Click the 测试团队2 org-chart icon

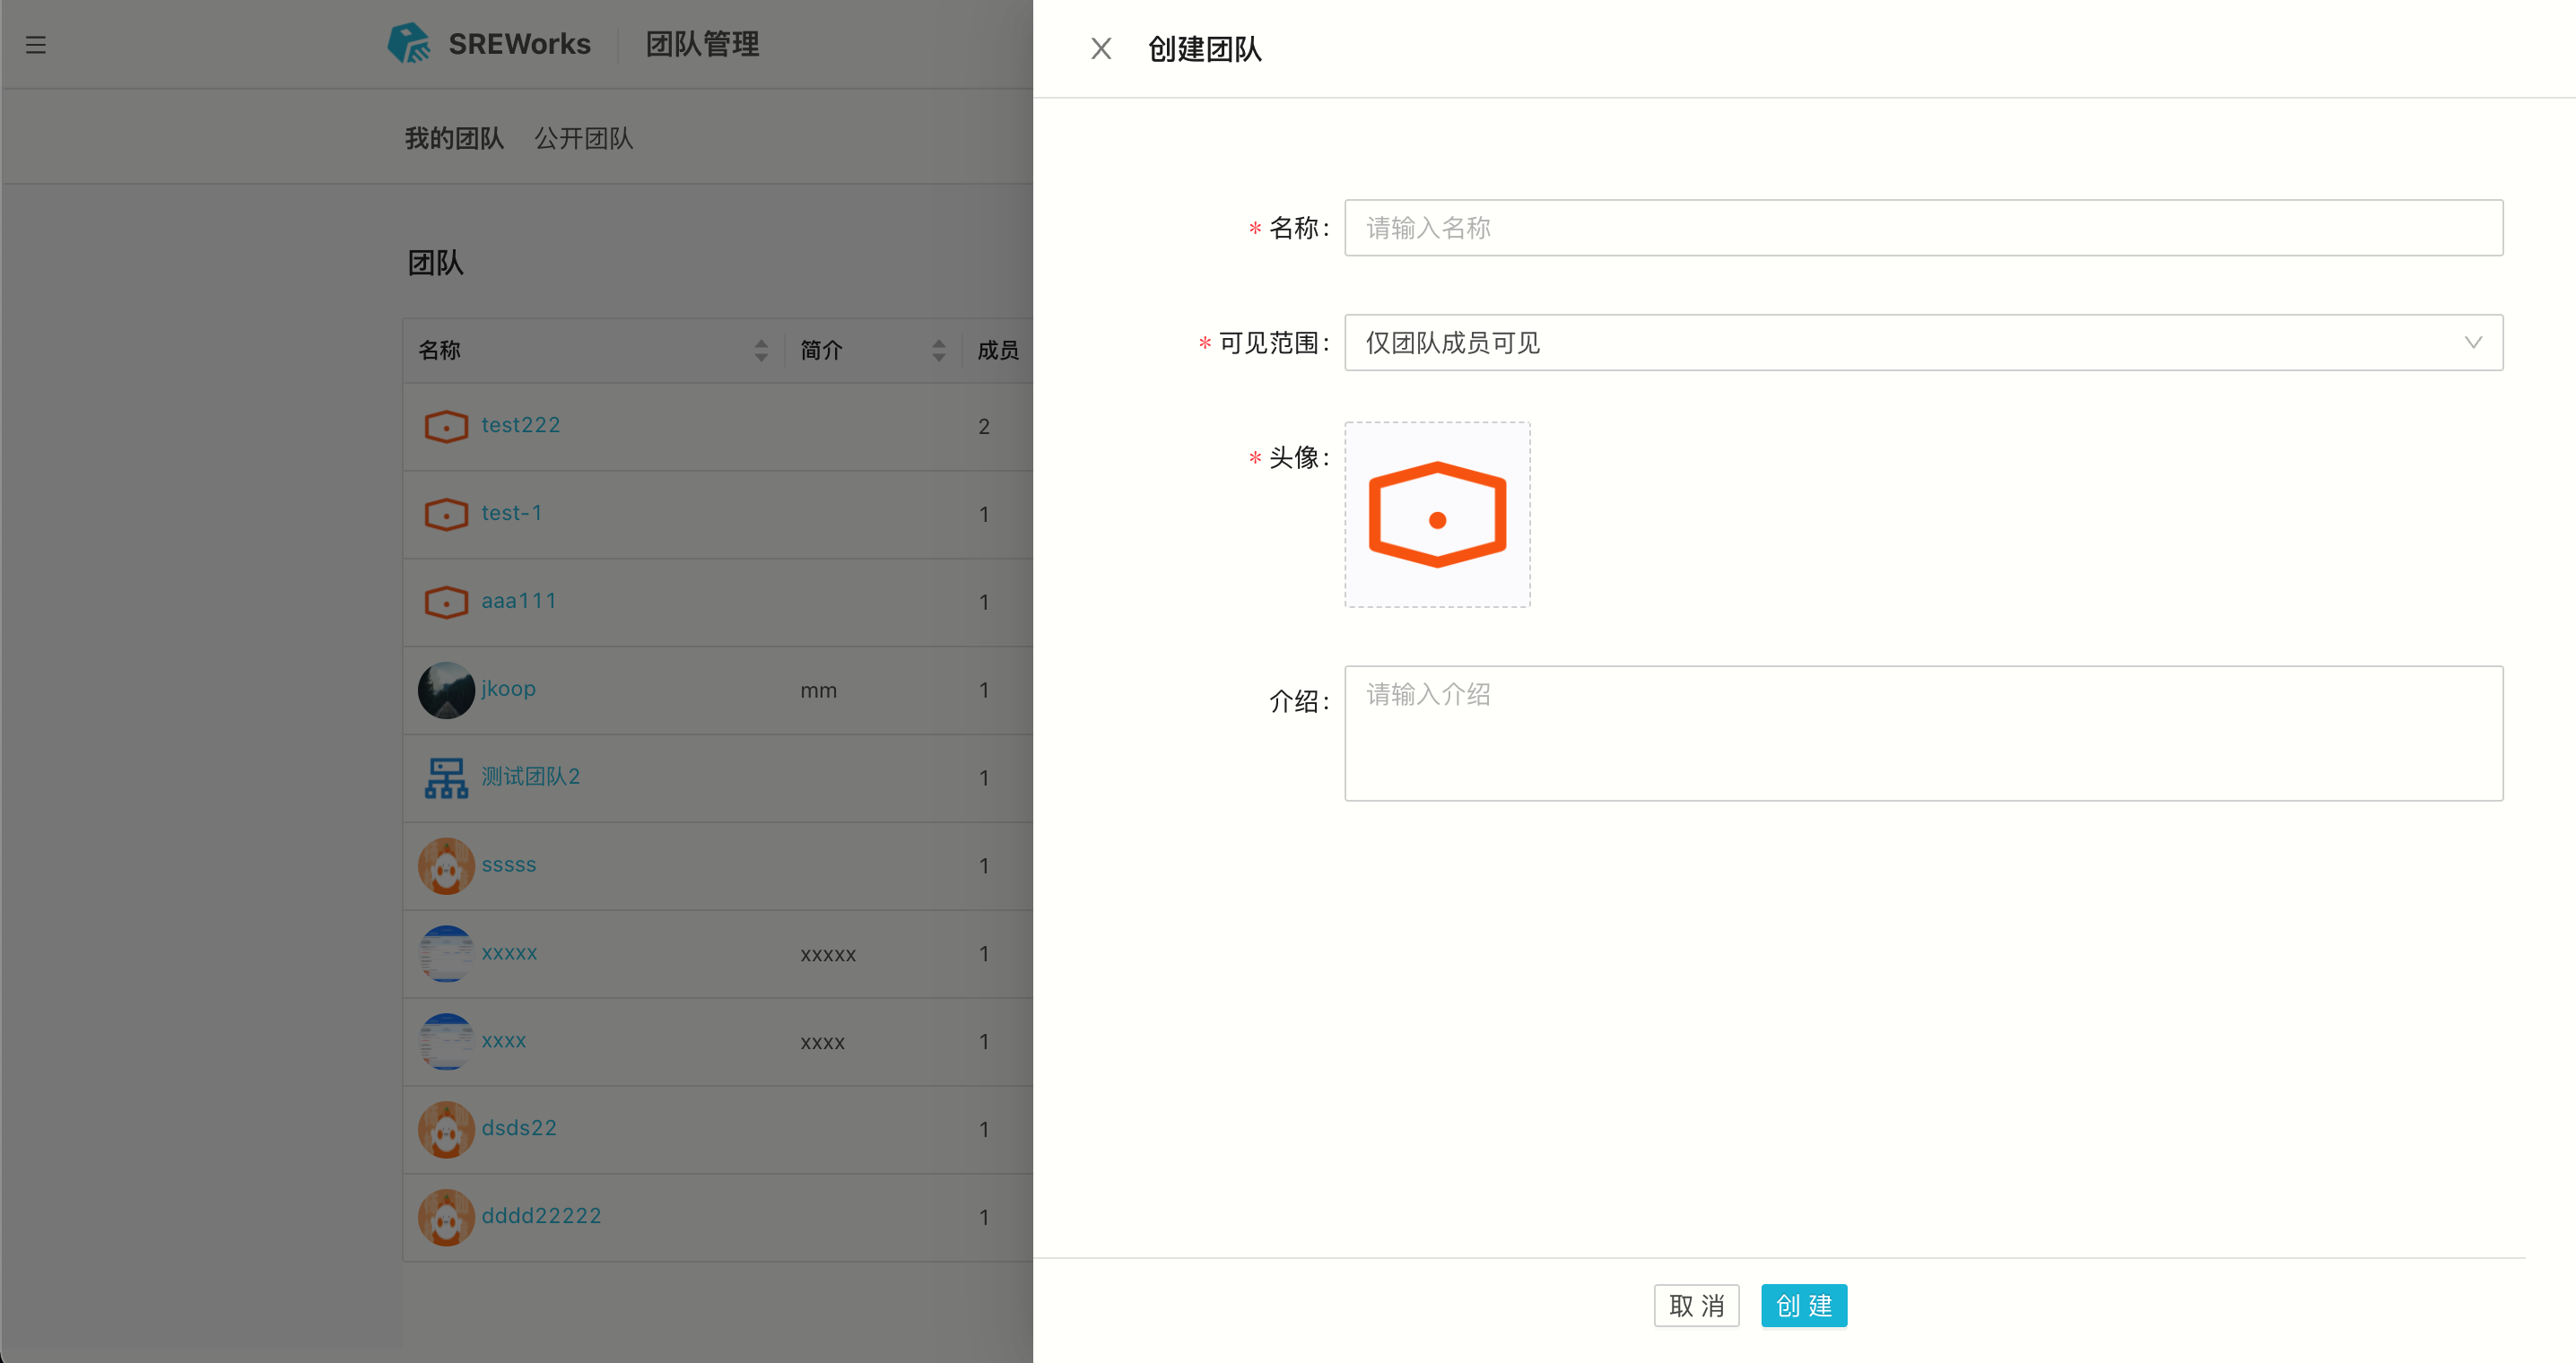point(446,777)
